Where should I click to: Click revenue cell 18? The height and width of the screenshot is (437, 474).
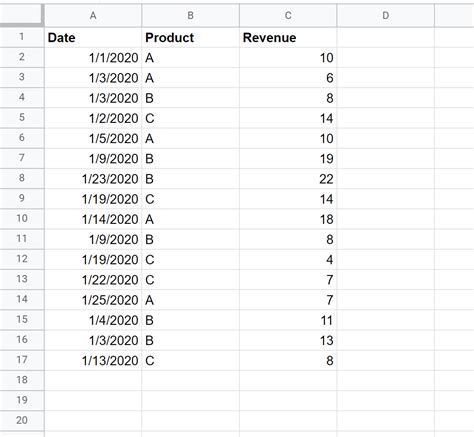click(x=288, y=219)
